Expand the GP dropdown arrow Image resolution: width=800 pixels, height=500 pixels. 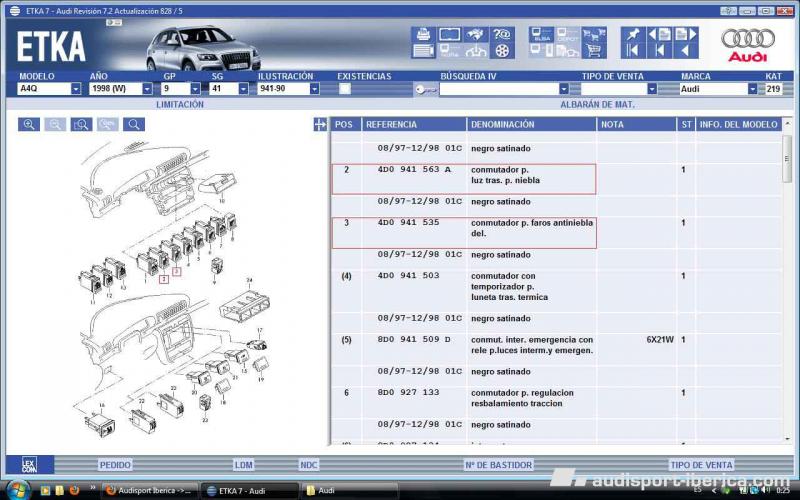point(195,89)
